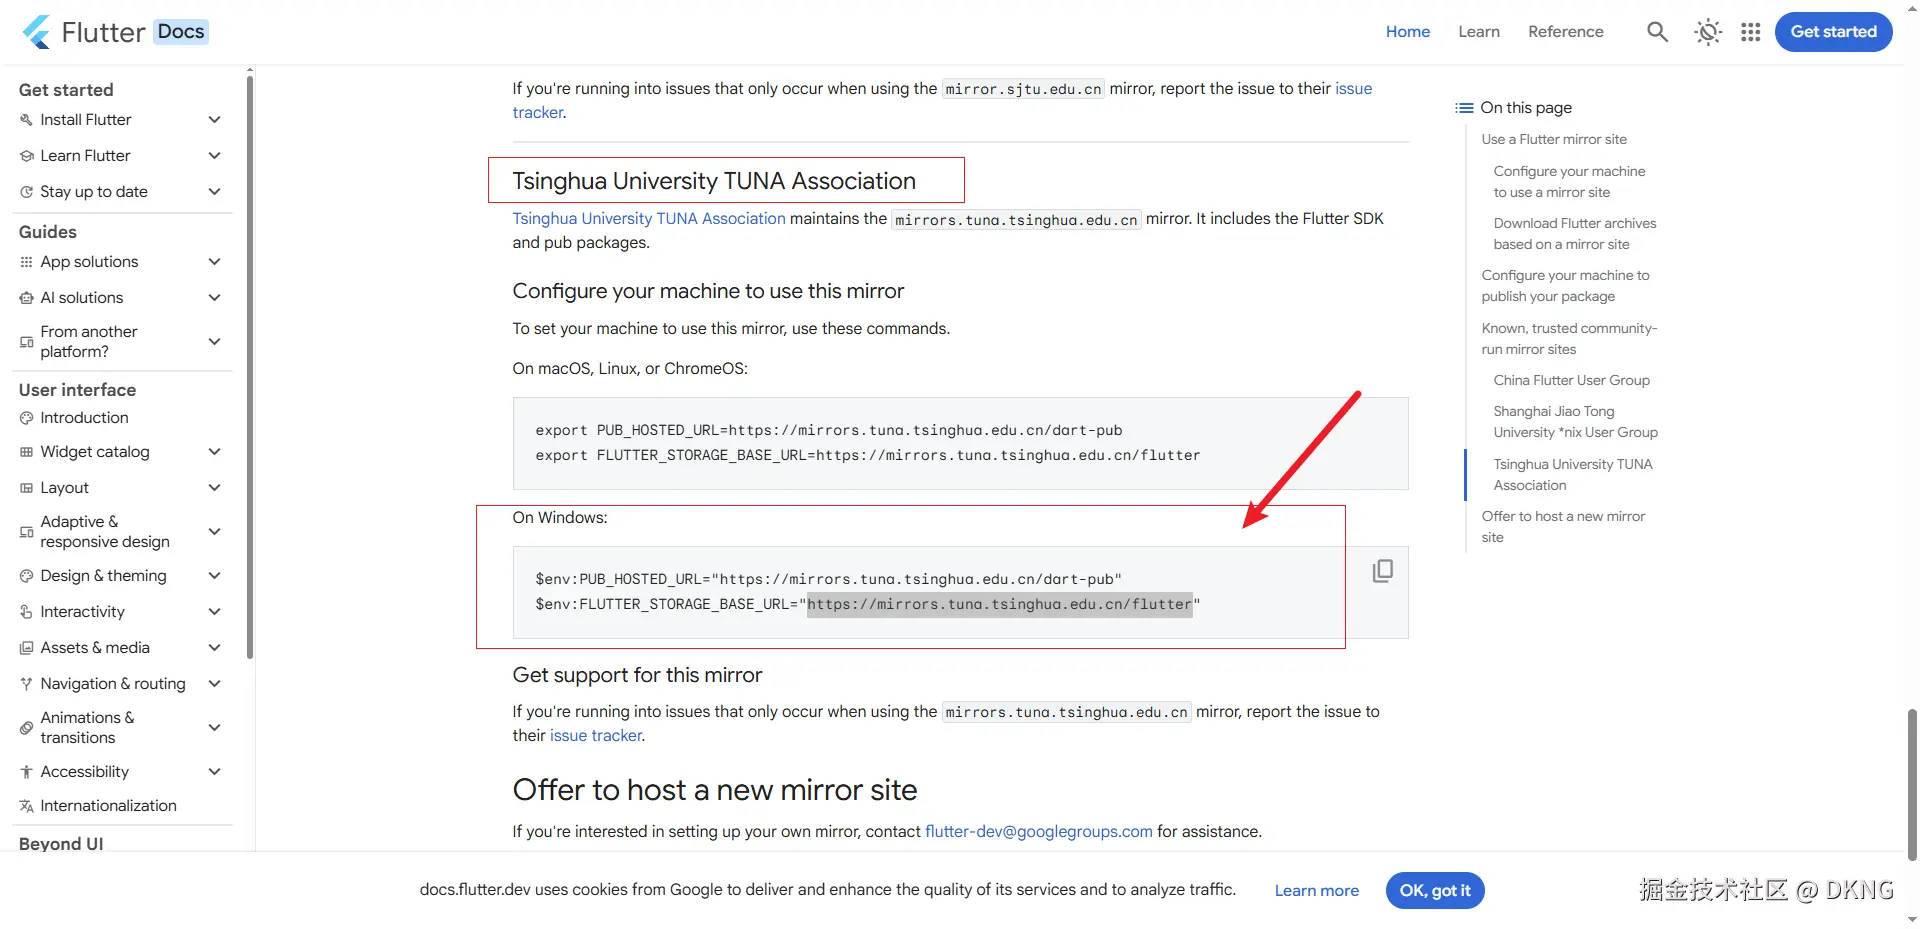Click the Assets & media icon
The image size is (1920, 929).
[26, 648]
